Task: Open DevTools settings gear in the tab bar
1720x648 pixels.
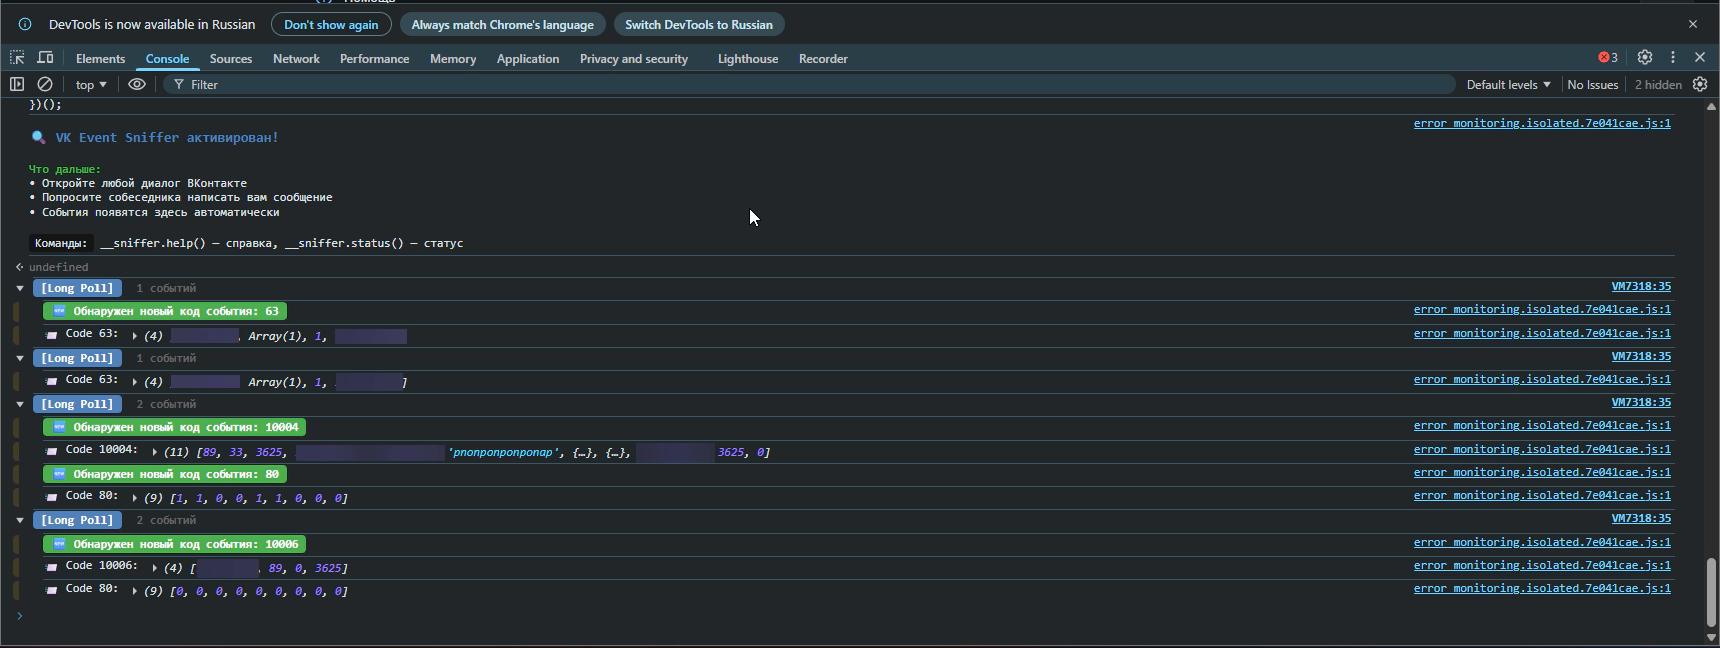Action: click(x=1645, y=58)
